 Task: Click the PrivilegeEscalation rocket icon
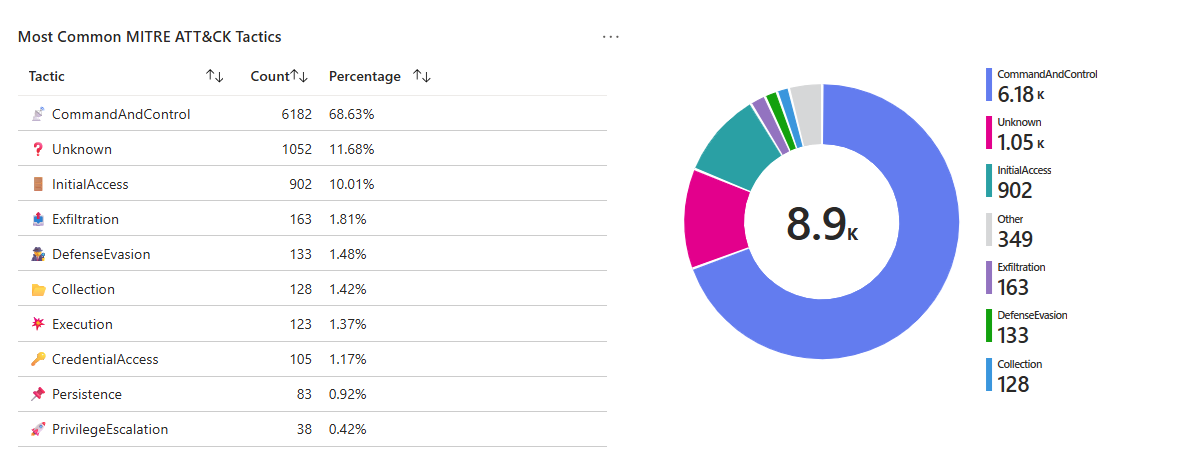click(38, 429)
